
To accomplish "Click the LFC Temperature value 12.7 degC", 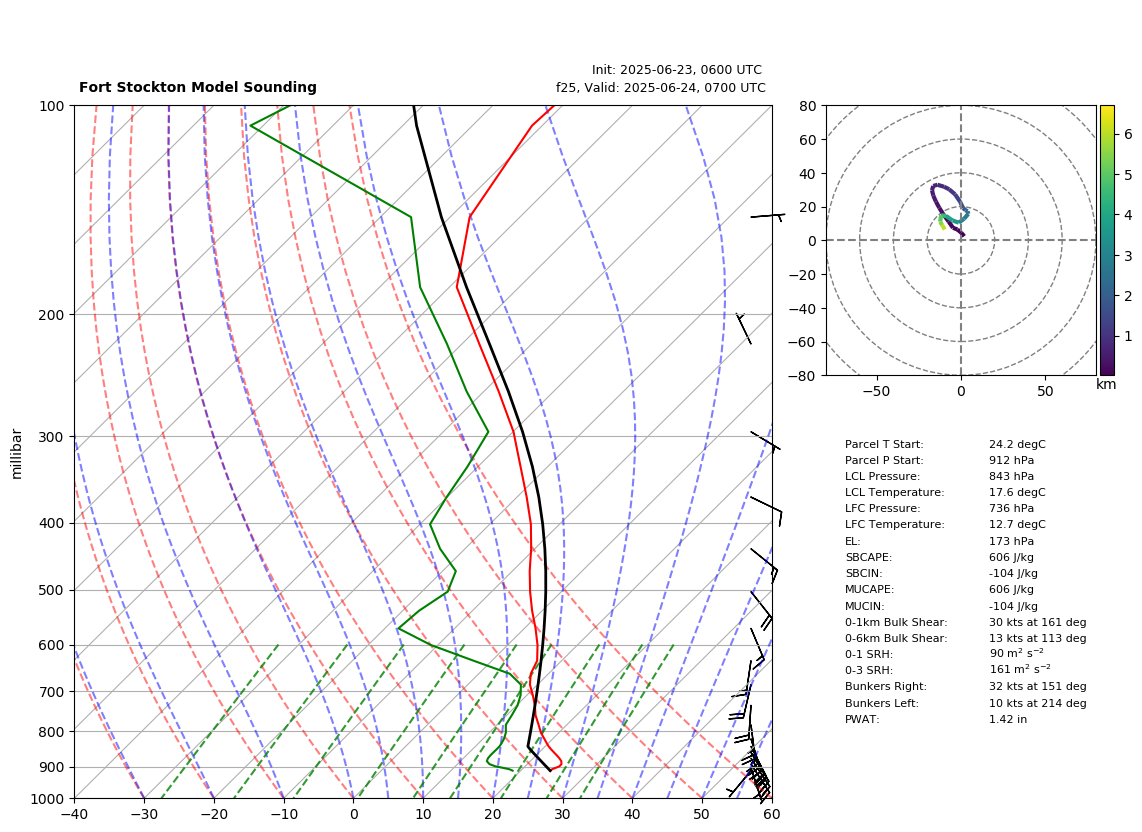I will pos(1017,525).
